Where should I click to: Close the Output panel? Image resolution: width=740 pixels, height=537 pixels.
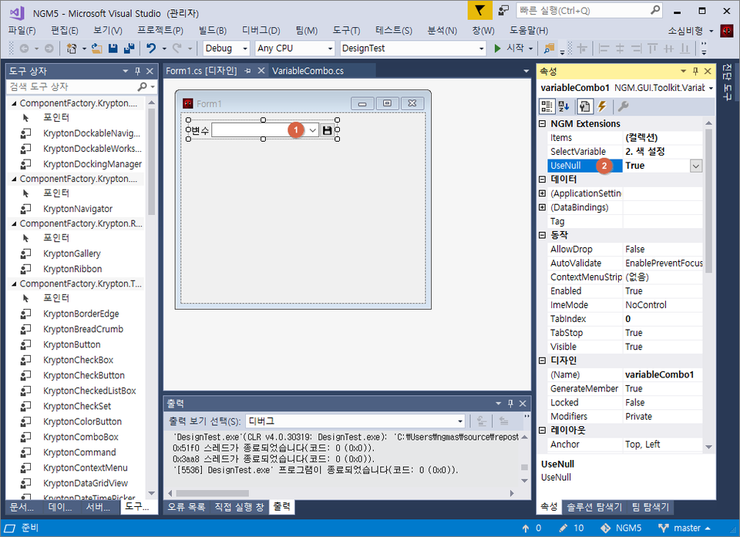[x=522, y=403]
